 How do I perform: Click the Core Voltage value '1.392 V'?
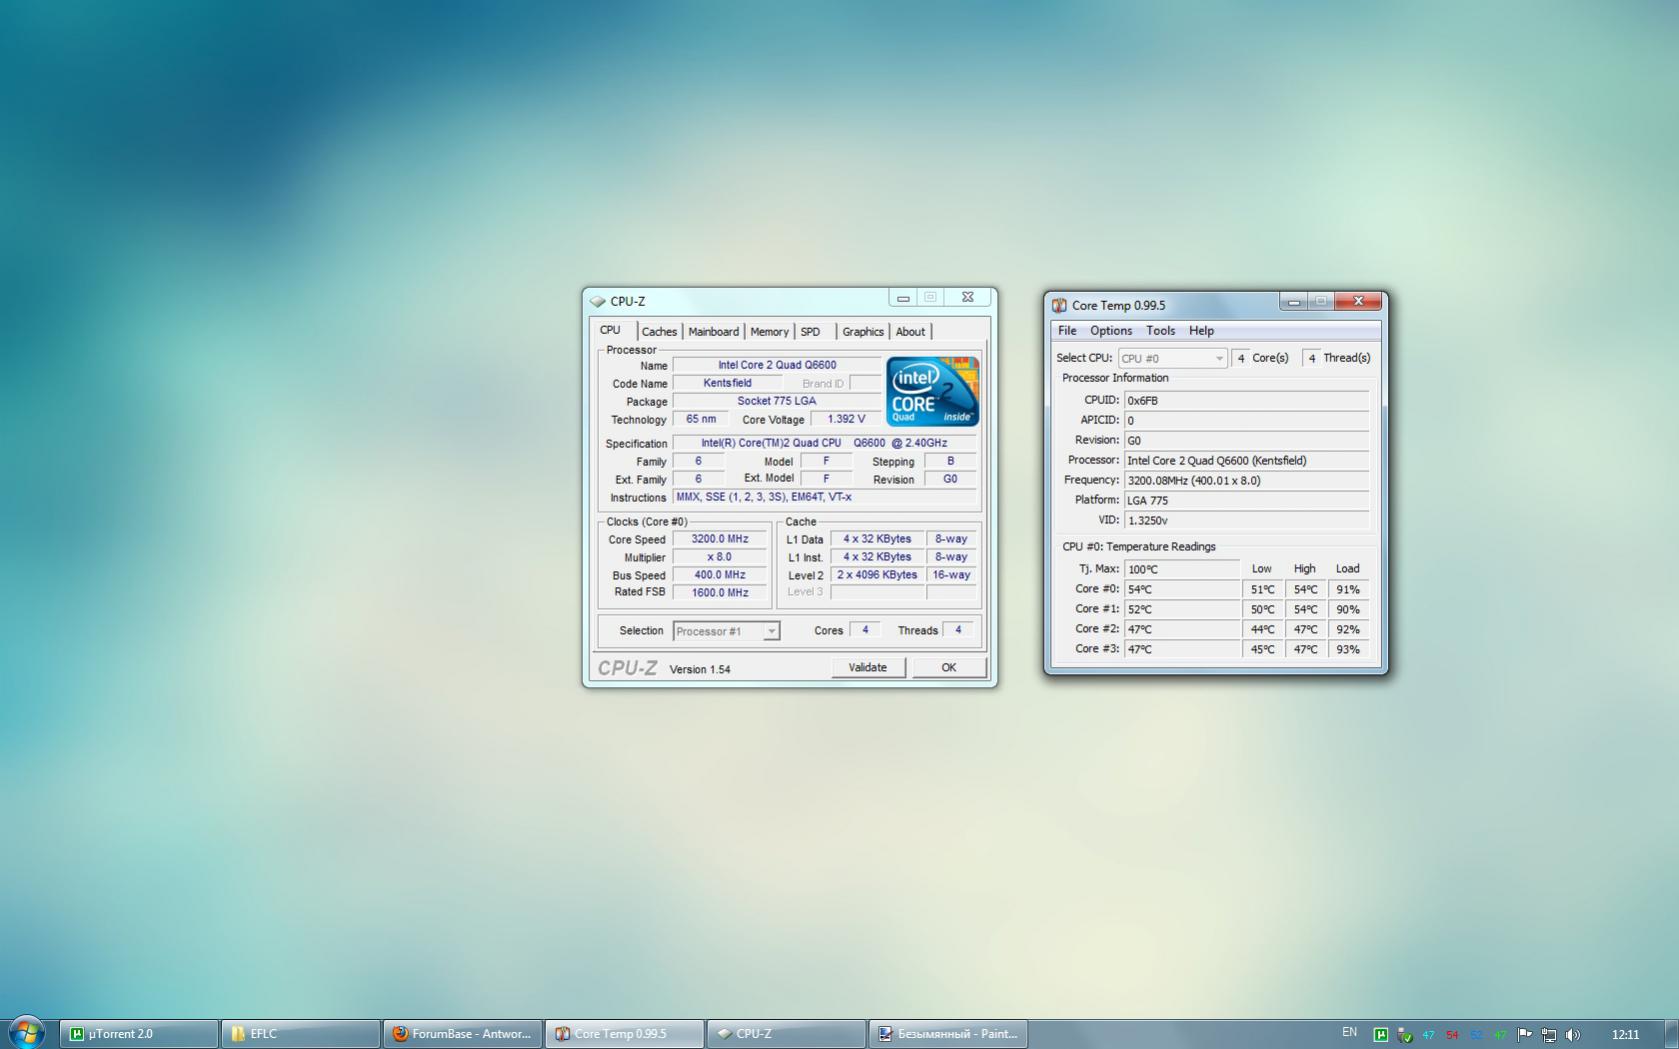(846, 419)
